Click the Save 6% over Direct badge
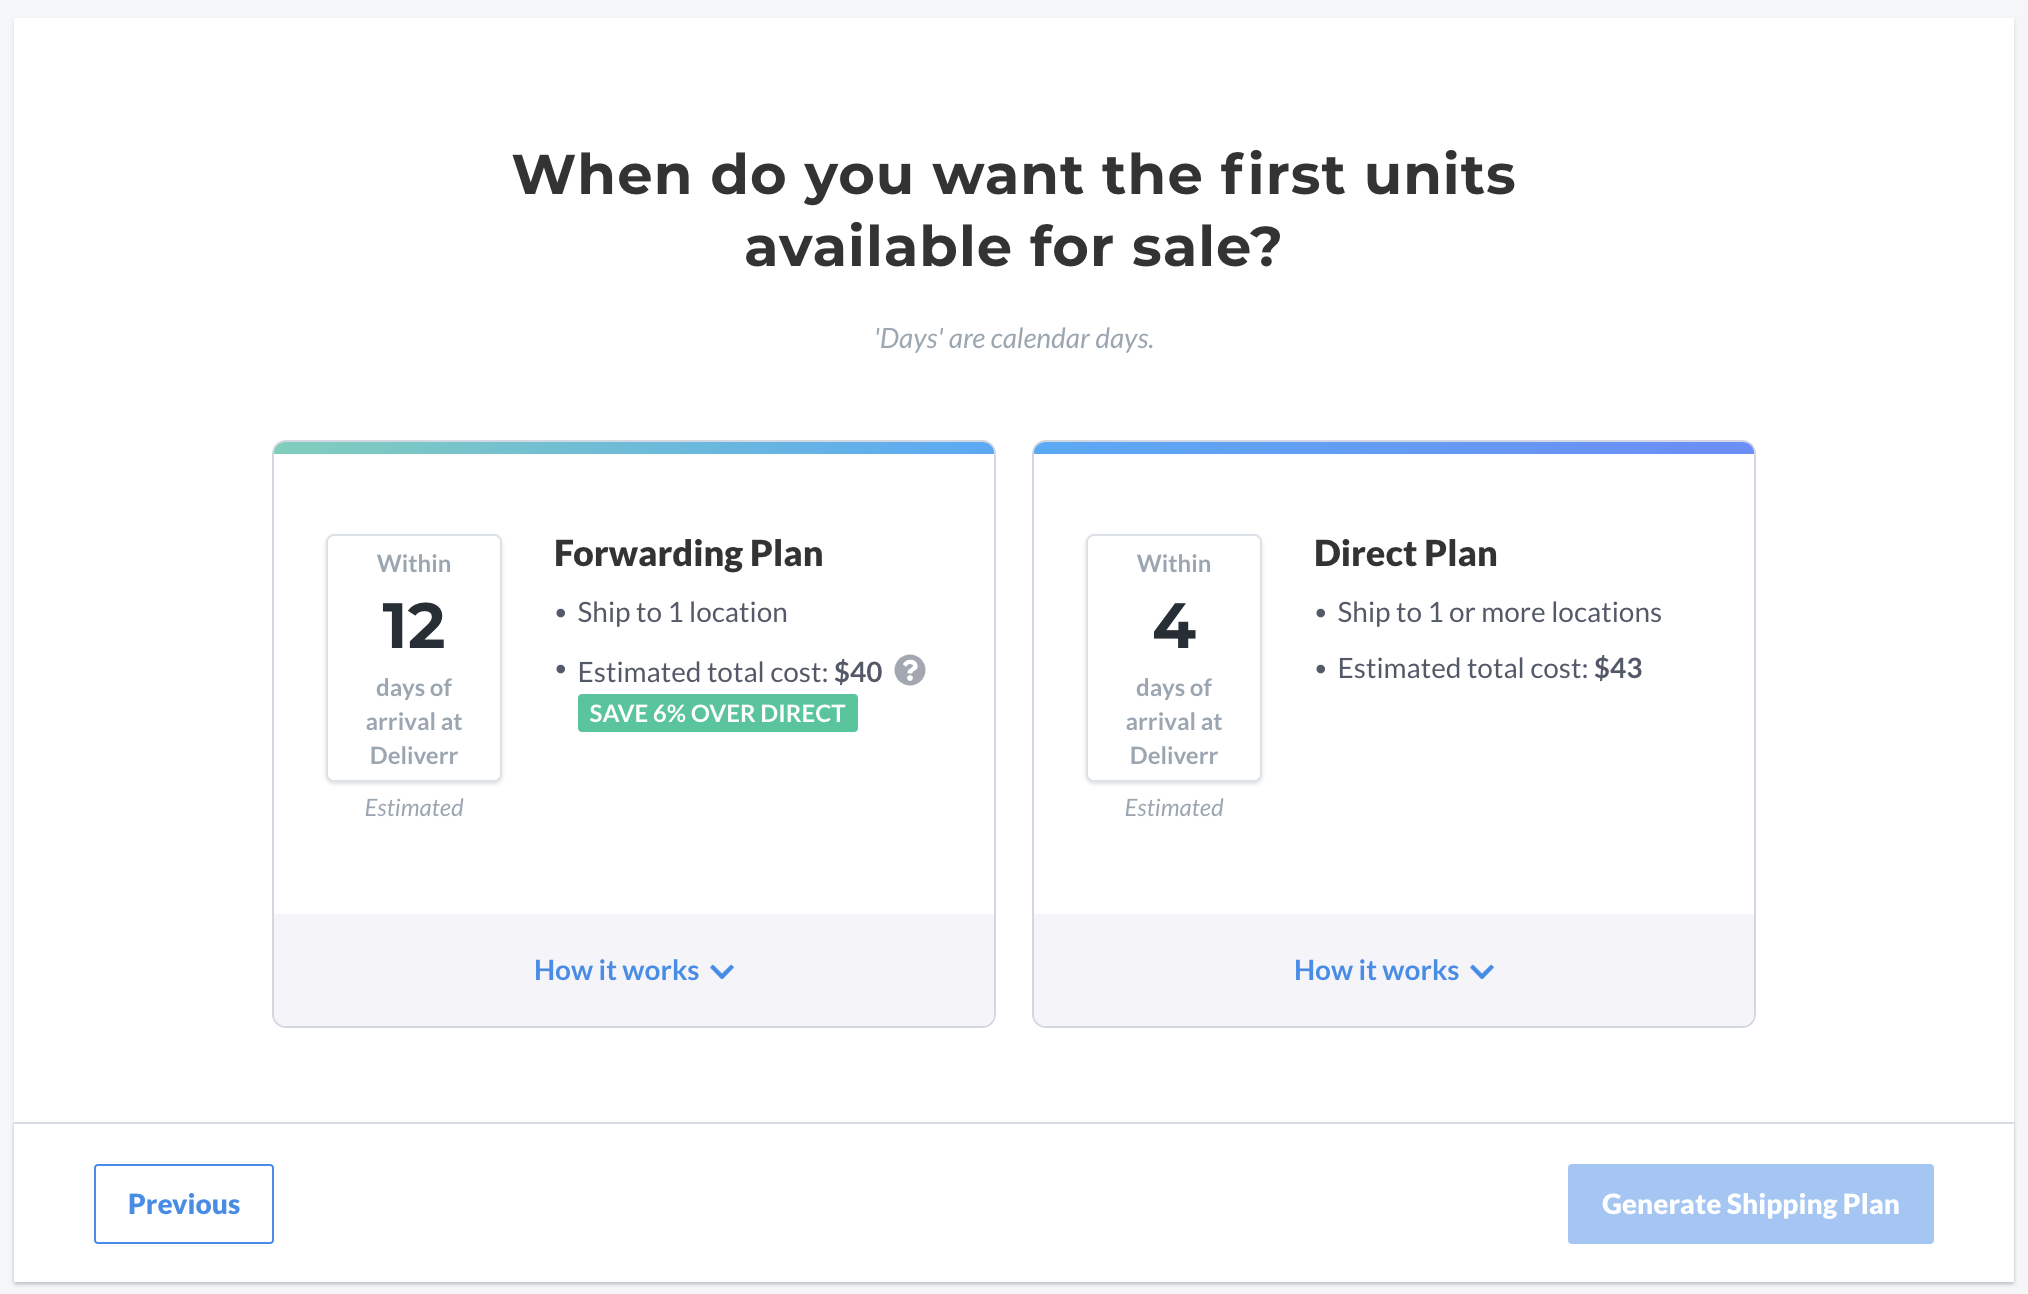 pos(717,713)
